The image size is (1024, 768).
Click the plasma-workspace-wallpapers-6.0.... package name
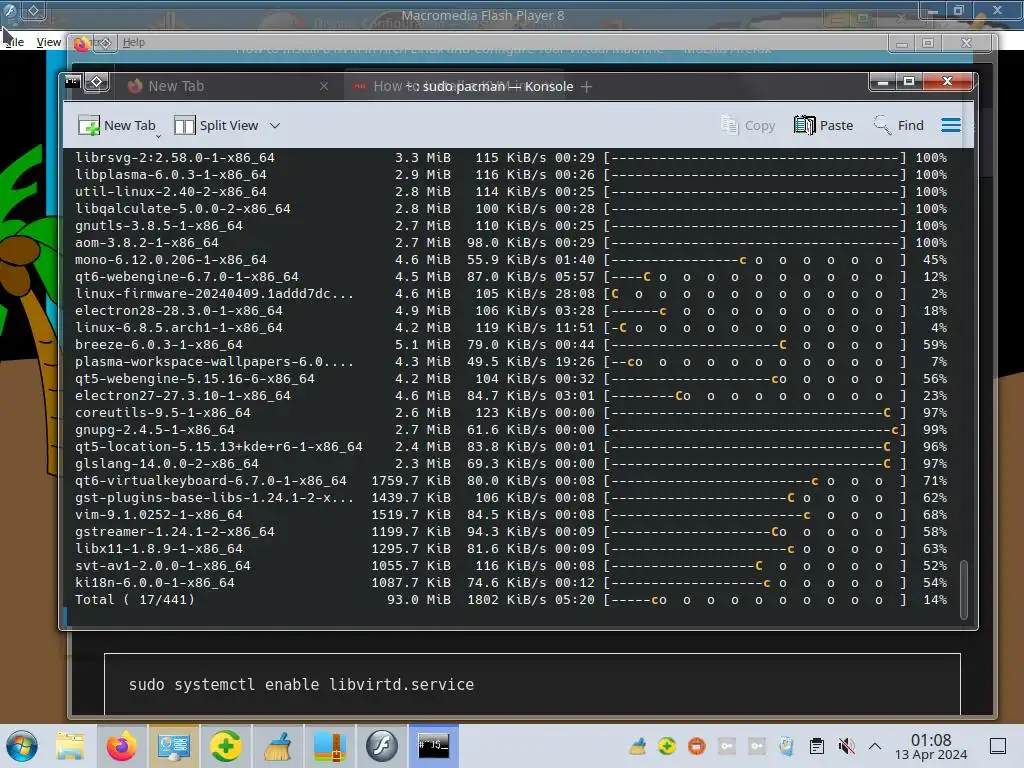214,361
